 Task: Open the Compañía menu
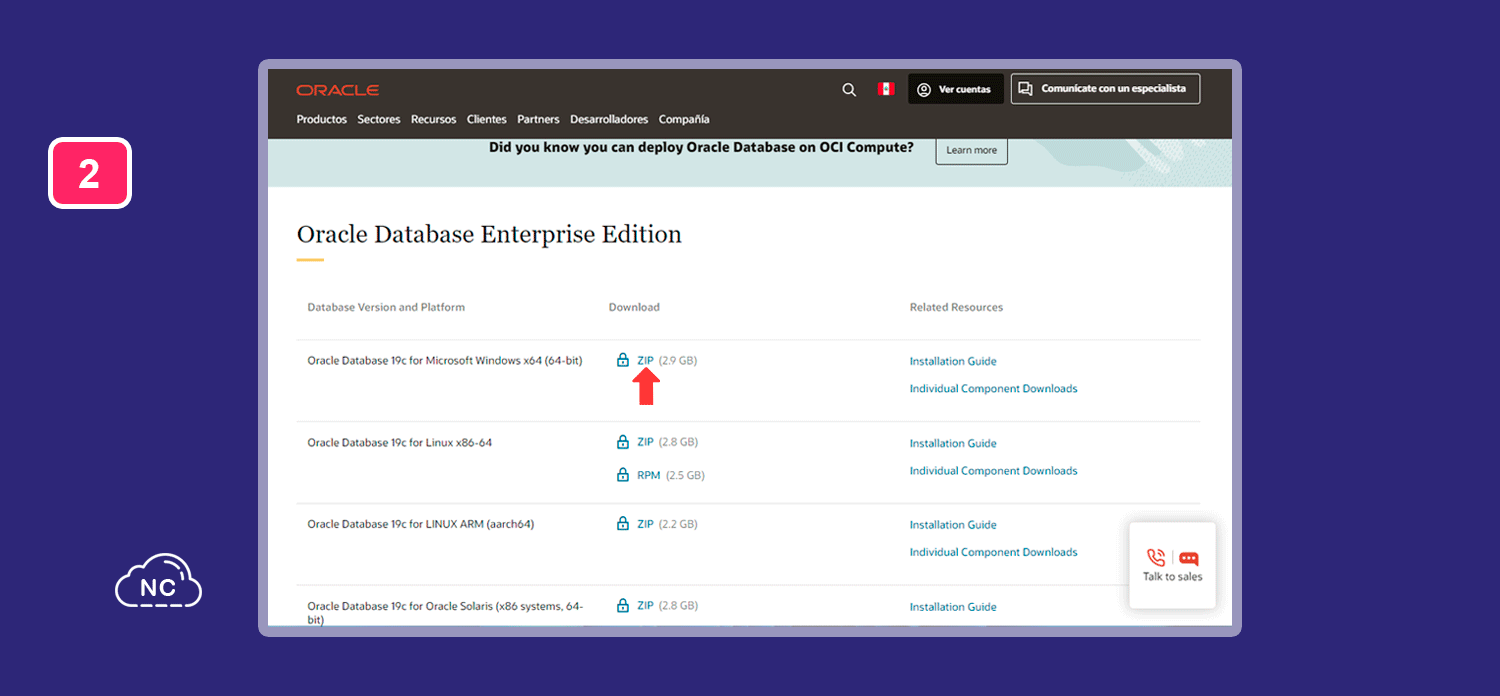point(684,119)
